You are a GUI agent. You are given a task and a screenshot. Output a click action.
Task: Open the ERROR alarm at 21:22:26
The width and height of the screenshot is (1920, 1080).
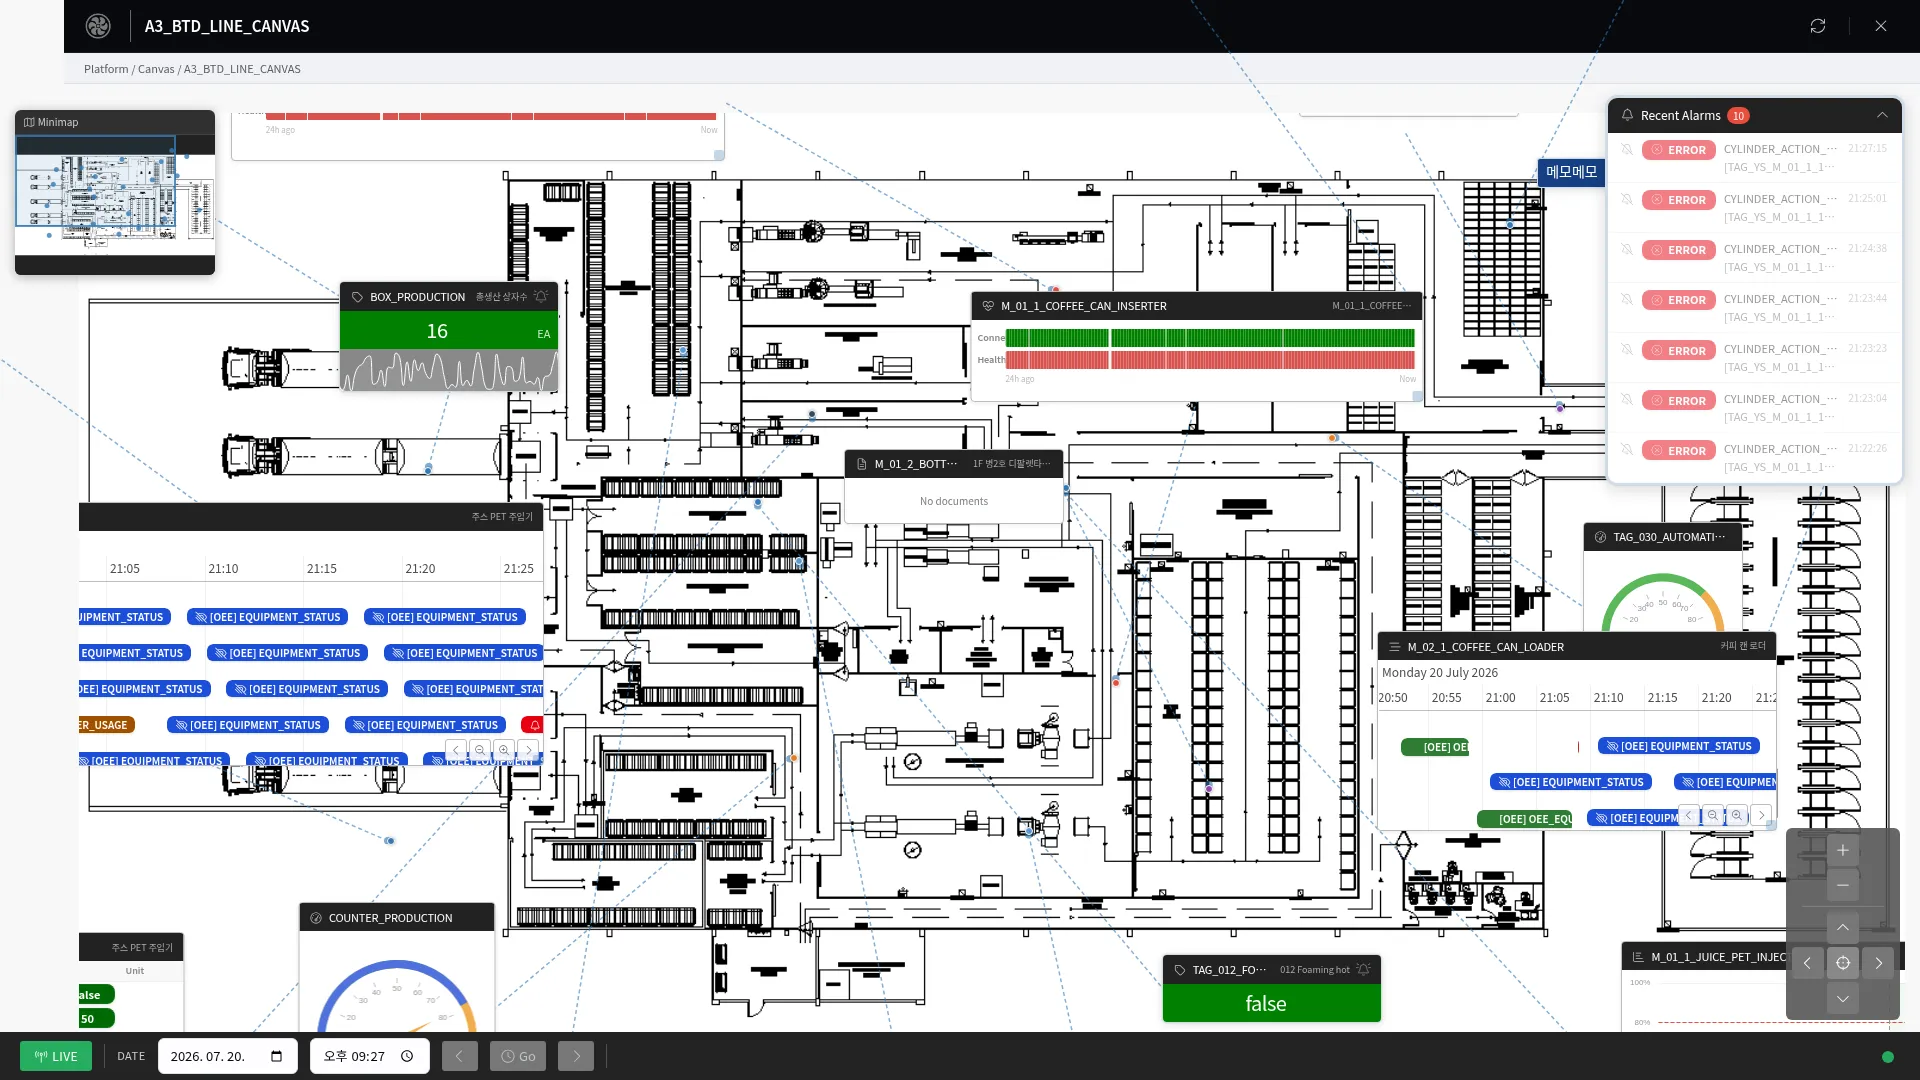pos(1678,450)
